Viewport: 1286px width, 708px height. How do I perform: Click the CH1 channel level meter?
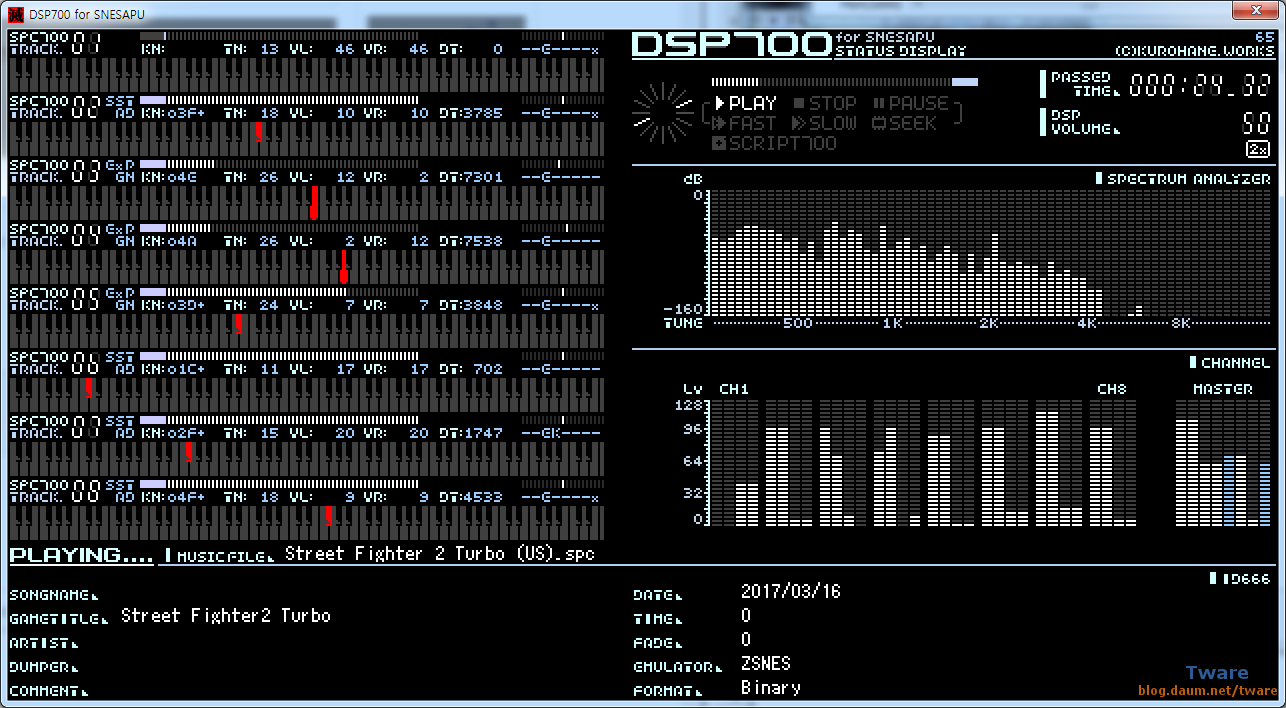click(736, 463)
